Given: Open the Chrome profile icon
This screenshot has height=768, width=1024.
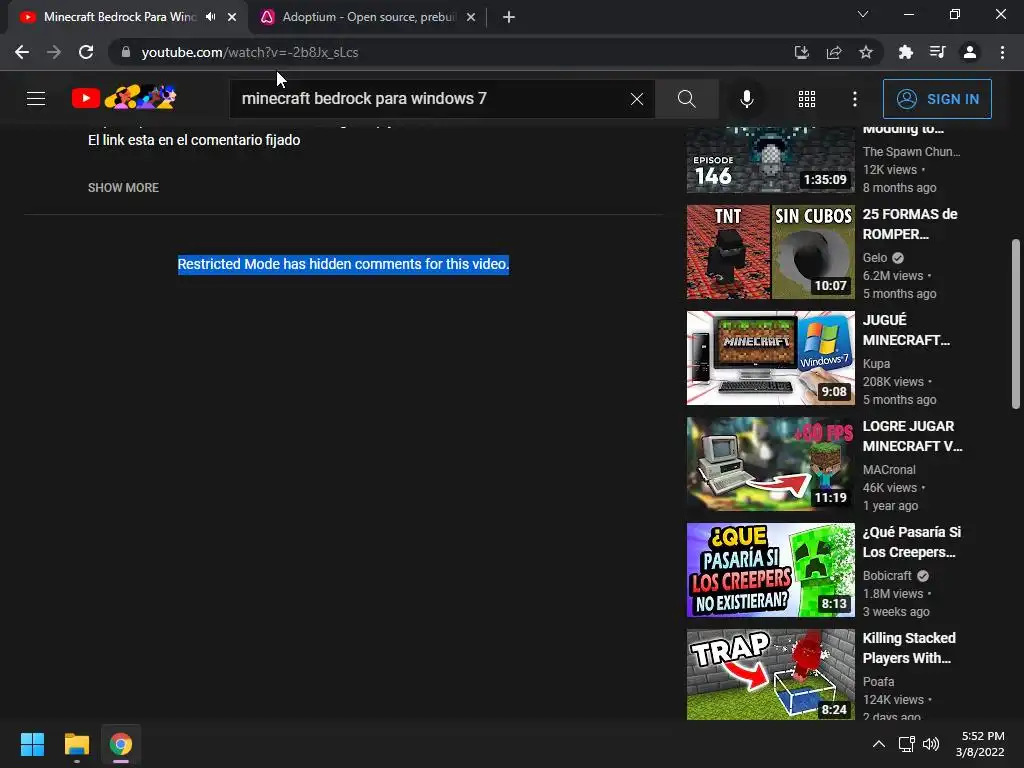Looking at the screenshot, I should (x=970, y=52).
